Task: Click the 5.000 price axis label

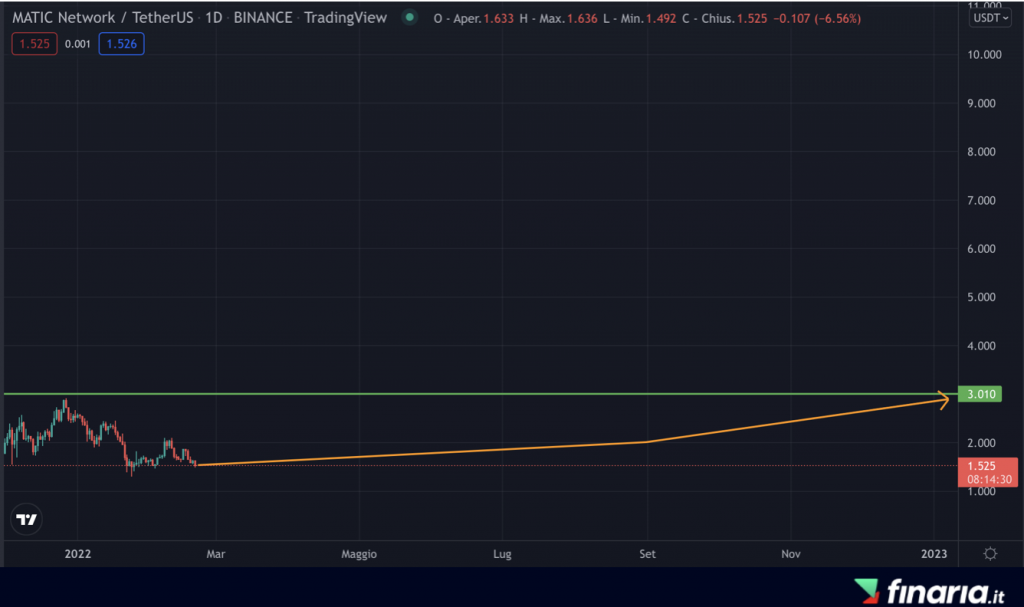Action: pyautogui.click(x=982, y=297)
